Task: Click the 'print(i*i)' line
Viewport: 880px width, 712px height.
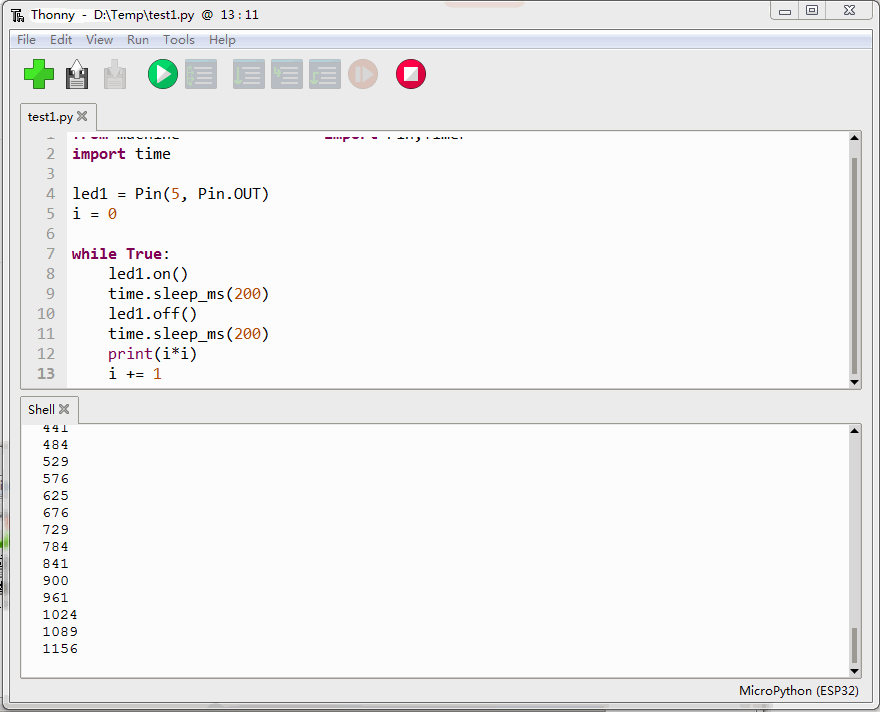Action: coord(153,354)
